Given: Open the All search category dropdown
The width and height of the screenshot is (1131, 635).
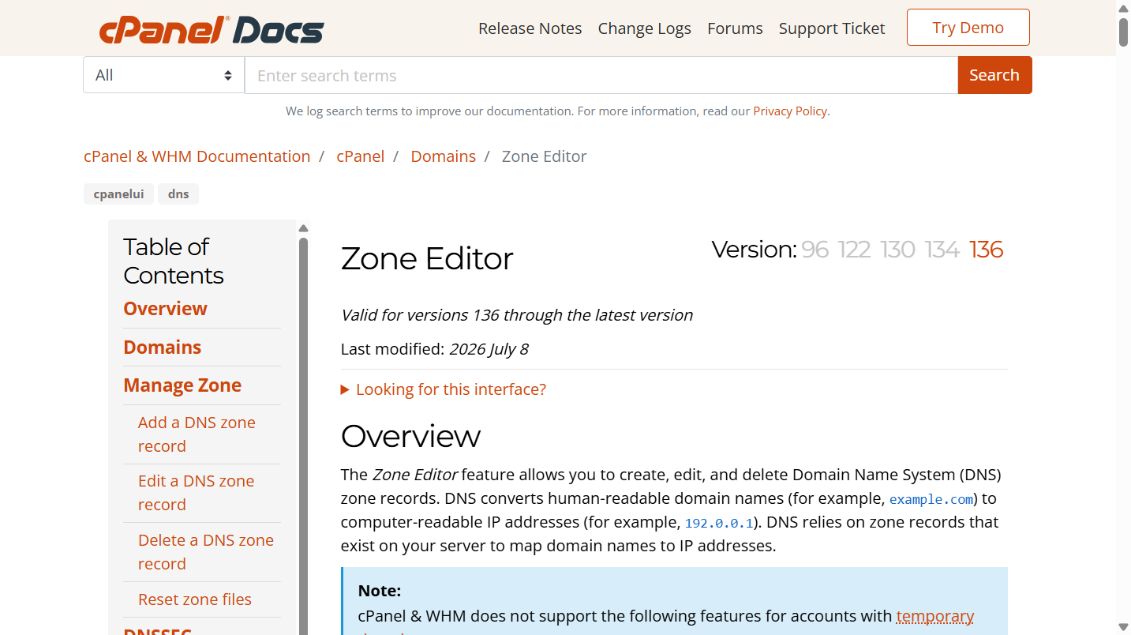Looking at the screenshot, I should (x=164, y=75).
